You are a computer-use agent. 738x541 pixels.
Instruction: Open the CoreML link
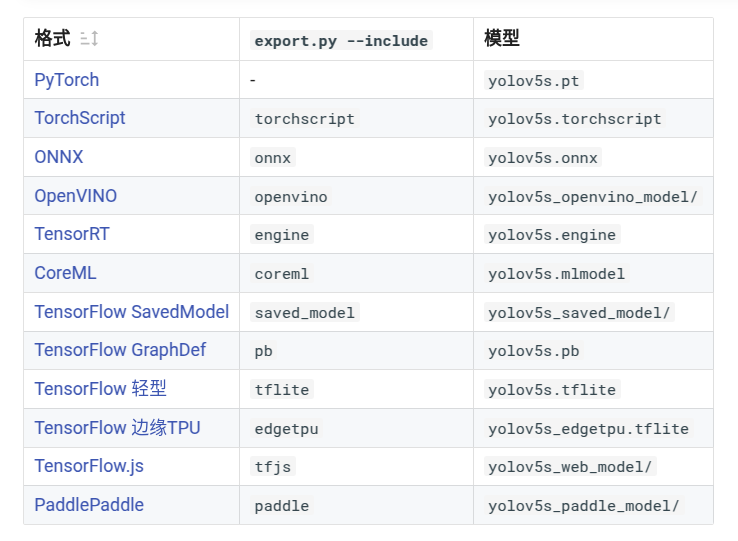coord(65,273)
